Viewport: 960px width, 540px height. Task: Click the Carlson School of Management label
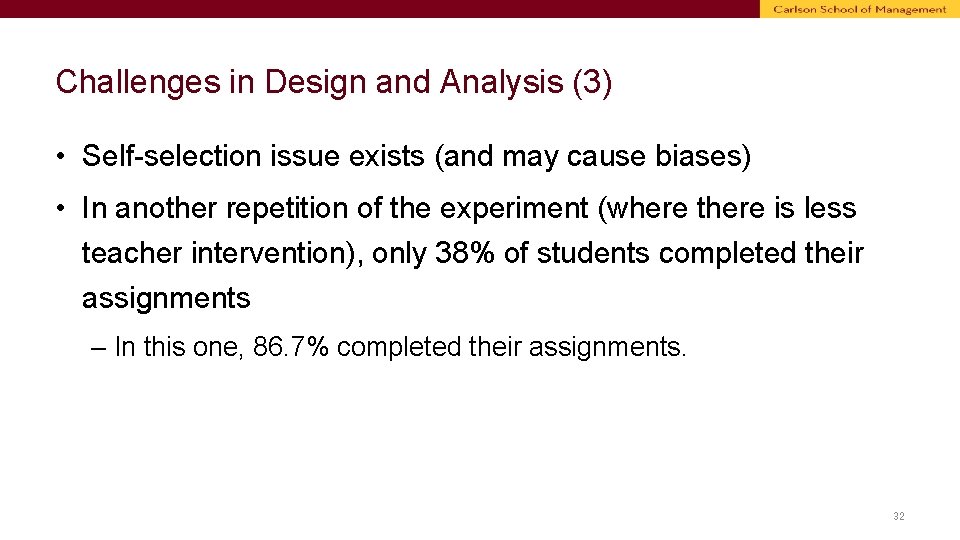coord(859,9)
